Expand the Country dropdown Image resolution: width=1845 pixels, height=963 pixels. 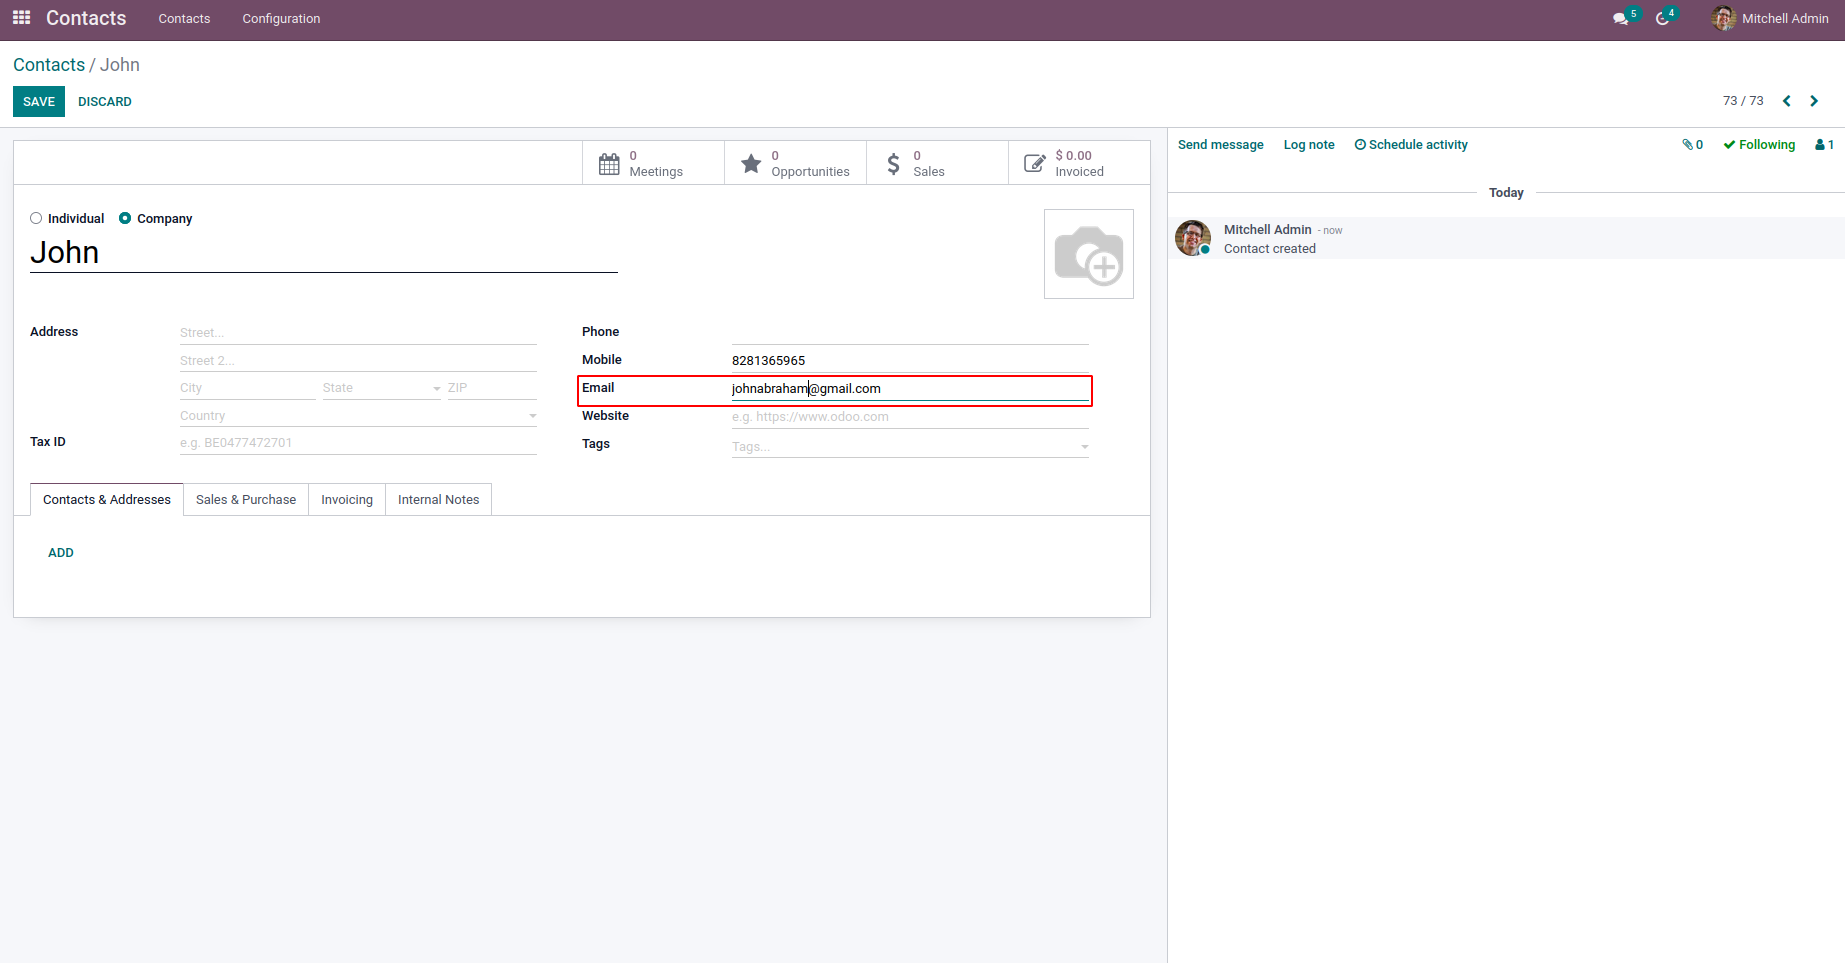tap(533, 416)
